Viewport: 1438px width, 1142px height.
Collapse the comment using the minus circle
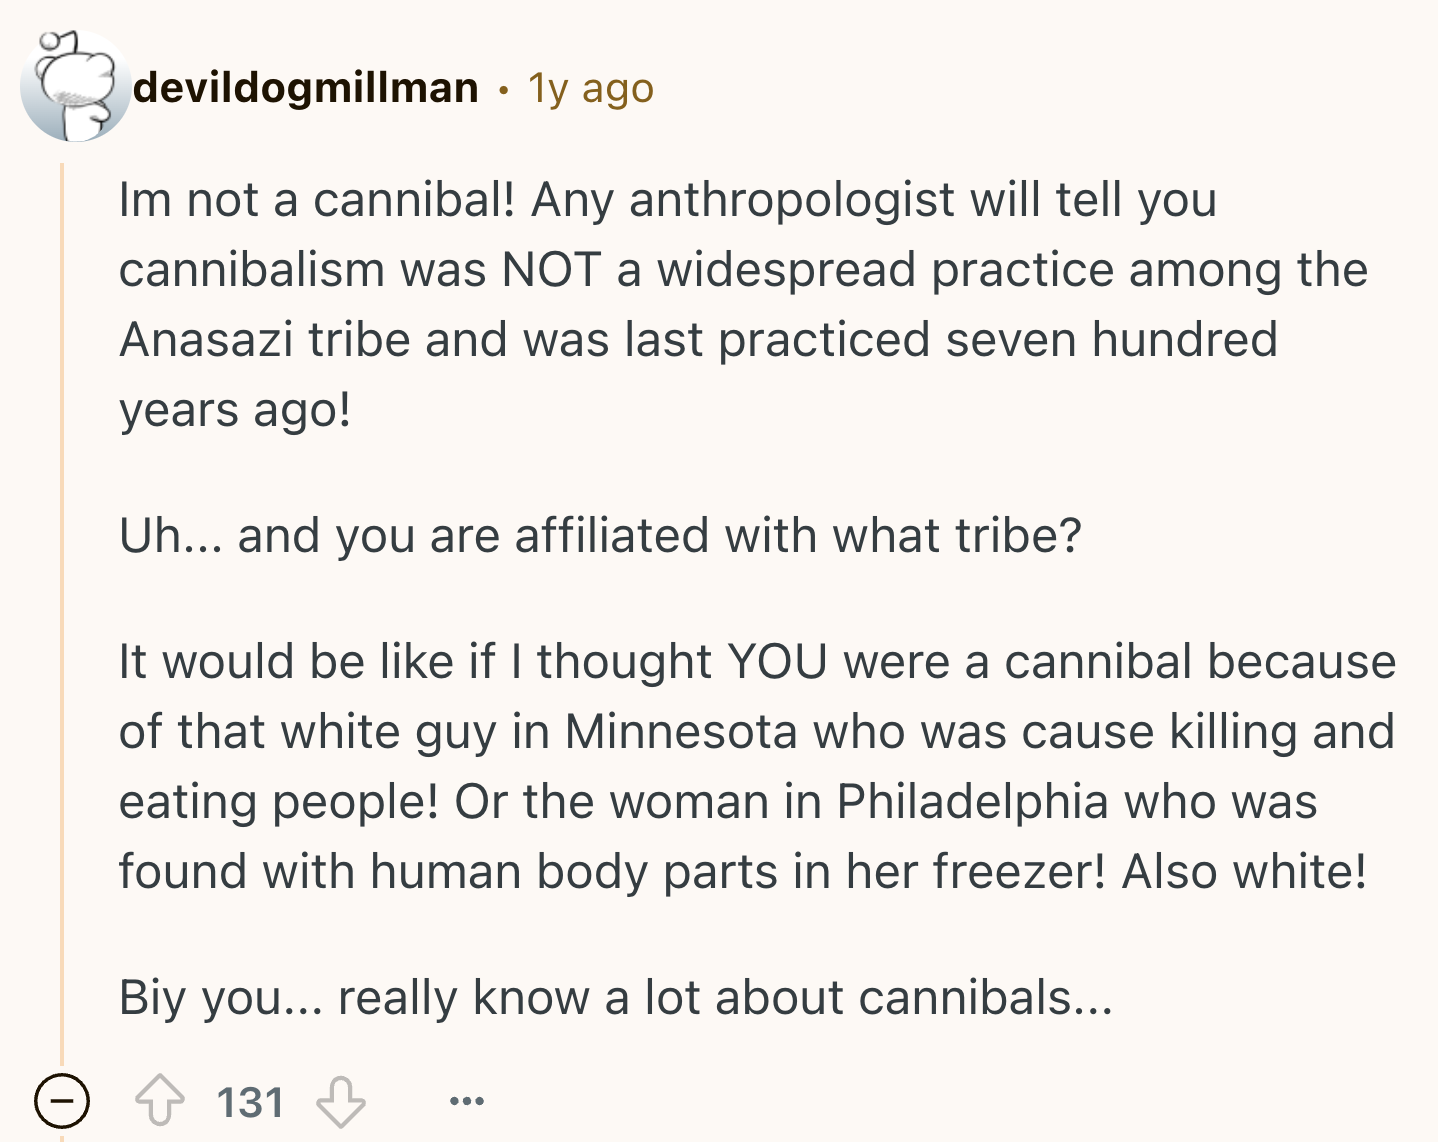tap(62, 1101)
